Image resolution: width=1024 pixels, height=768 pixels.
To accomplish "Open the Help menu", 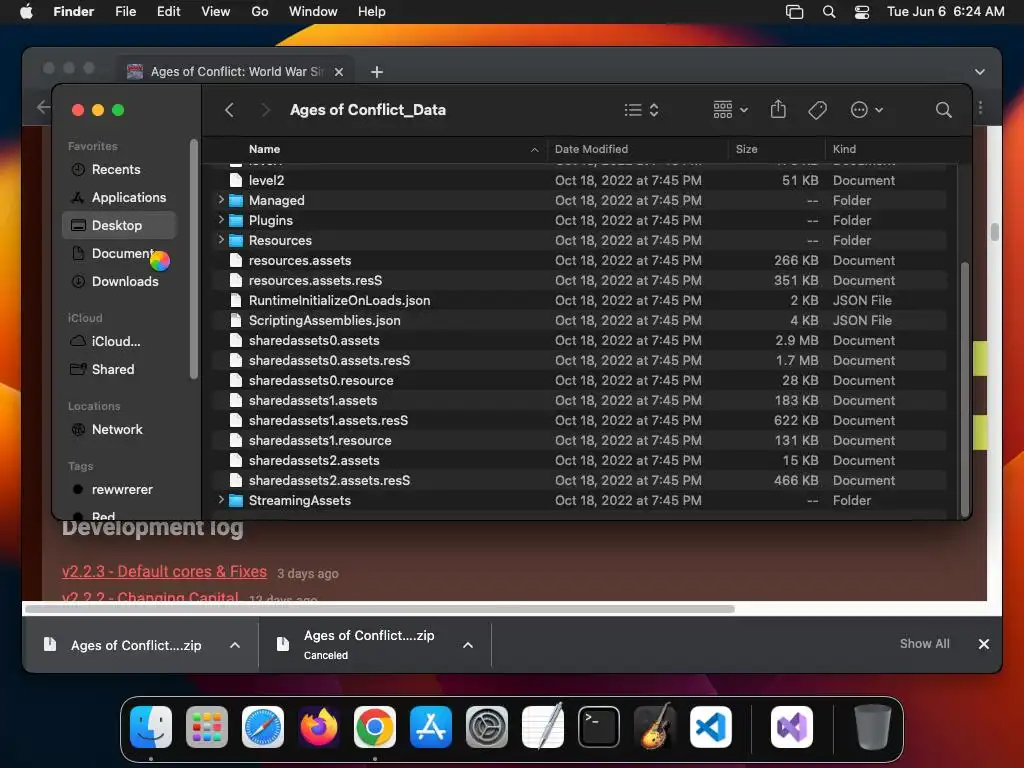I will coord(372,12).
